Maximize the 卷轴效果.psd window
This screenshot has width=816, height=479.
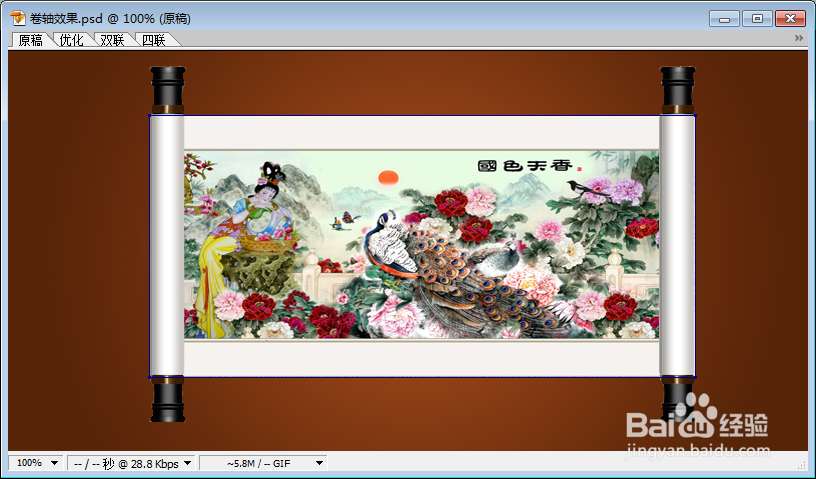pos(757,19)
